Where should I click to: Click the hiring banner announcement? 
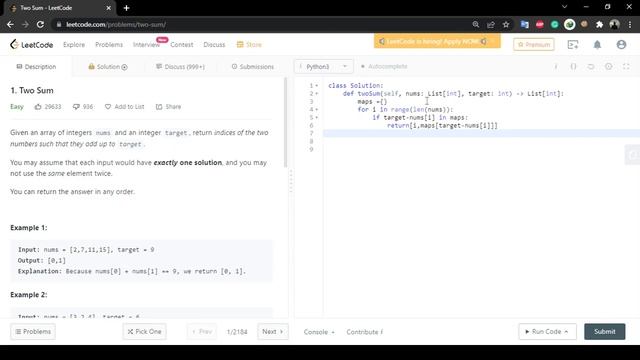(x=437, y=41)
